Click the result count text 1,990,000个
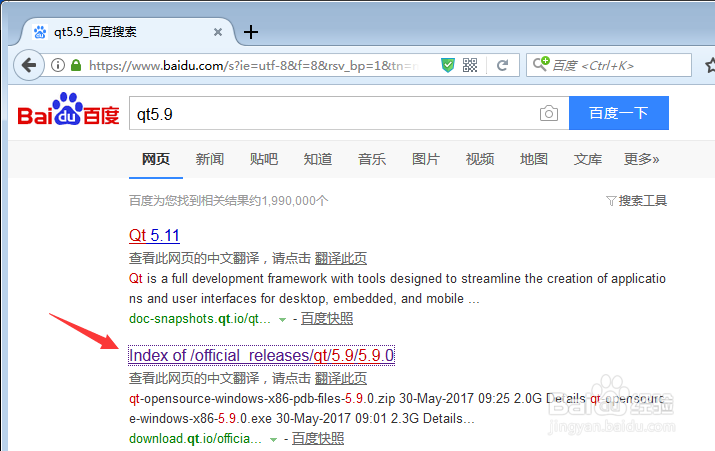 point(295,201)
